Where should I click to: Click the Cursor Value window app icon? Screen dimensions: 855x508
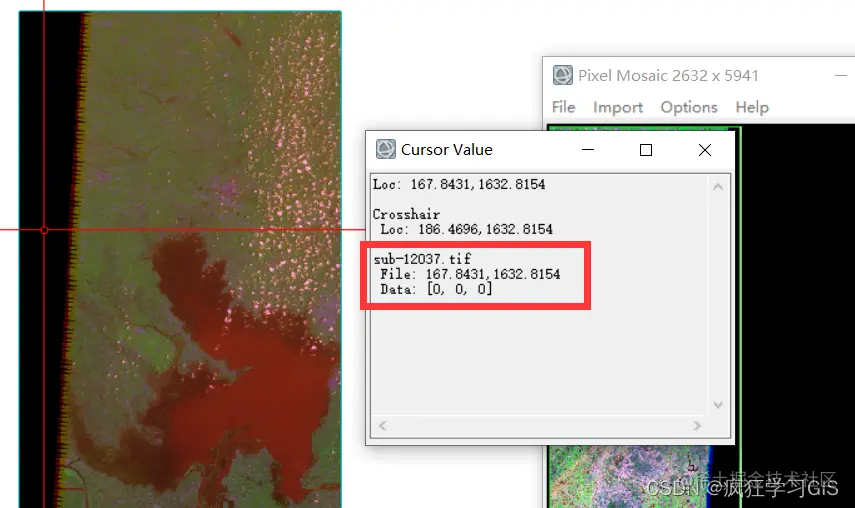pyautogui.click(x=386, y=149)
